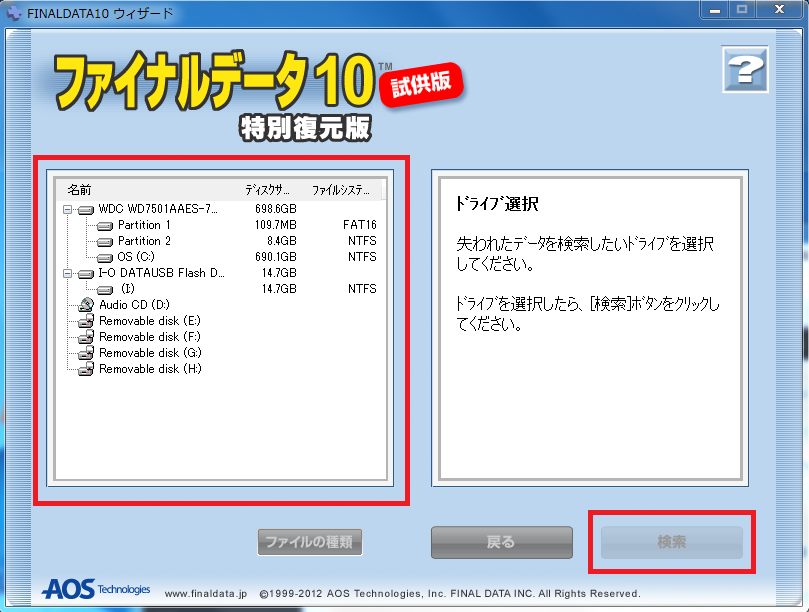Collapse the I-O DATA USB Flash tree node
Screen dimensions: 809x612
click(67, 273)
